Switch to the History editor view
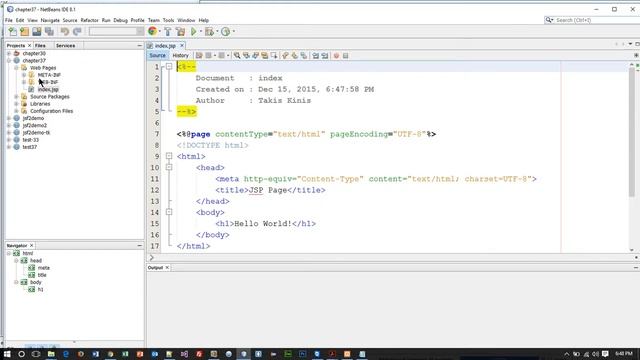This screenshot has height=360, width=640. point(180,56)
